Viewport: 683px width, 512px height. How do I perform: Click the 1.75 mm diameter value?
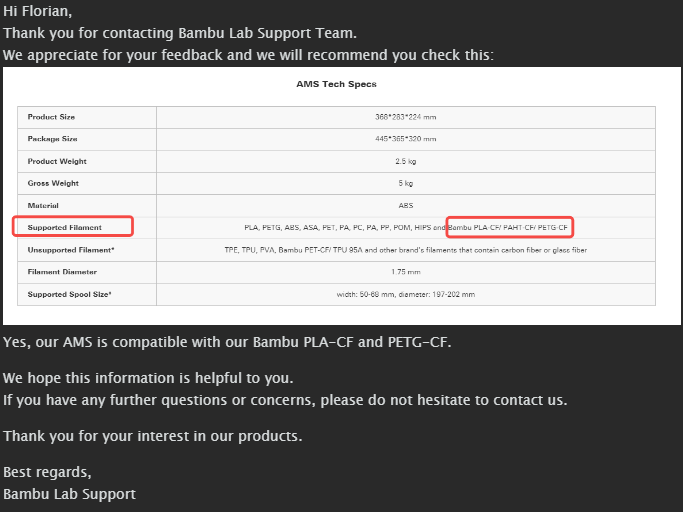pos(406,272)
